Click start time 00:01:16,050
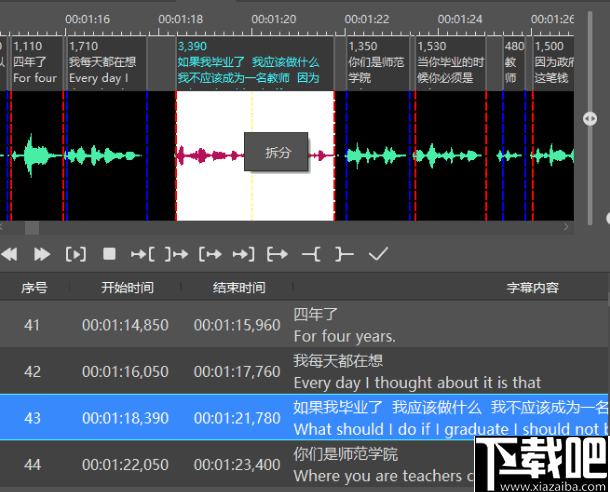 tap(125, 372)
